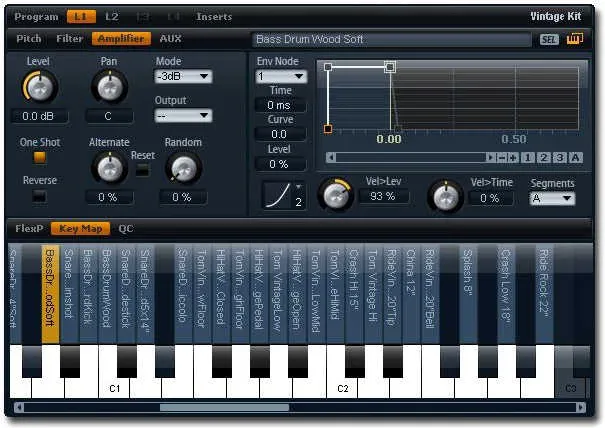Click the keyboard icon beside SEL
This screenshot has width=605, height=428.
click(574, 40)
